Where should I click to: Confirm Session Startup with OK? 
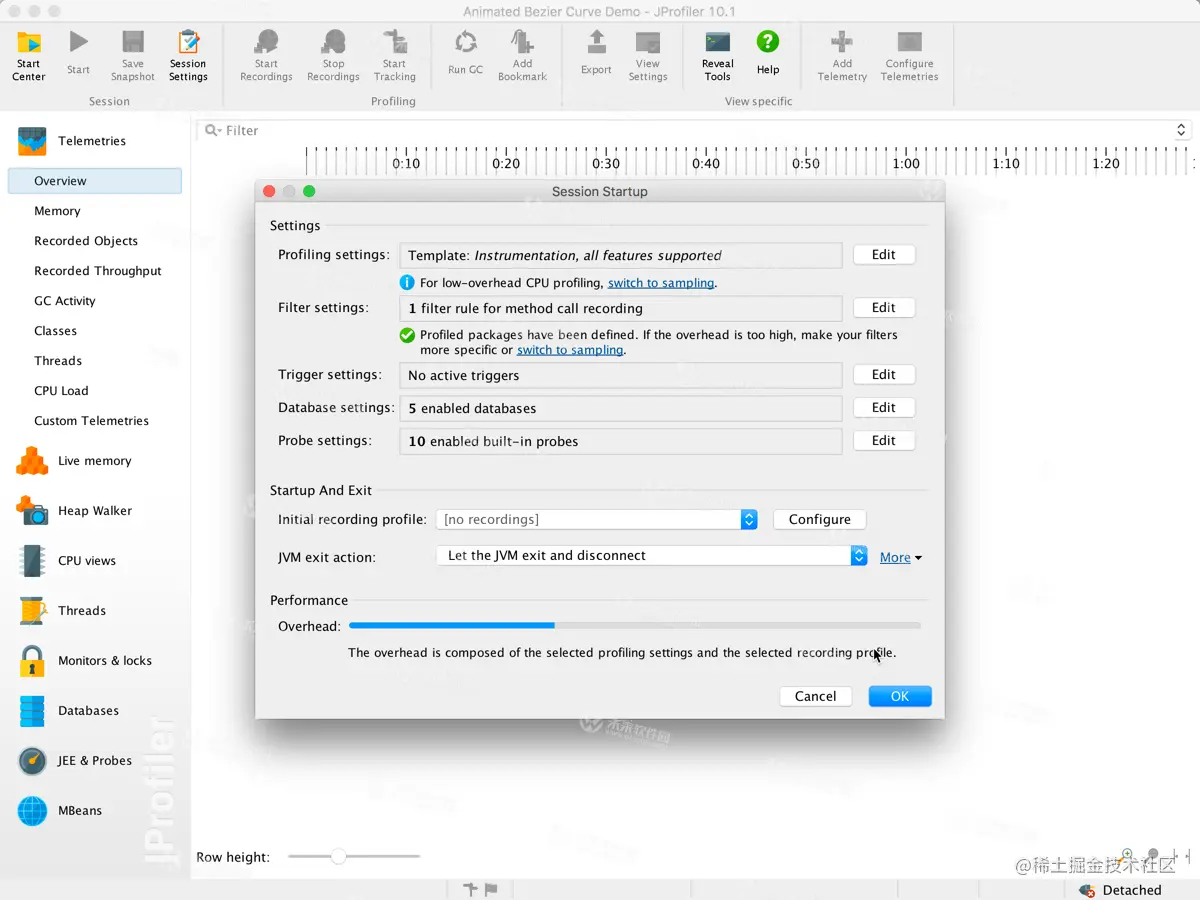click(x=900, y=696)
